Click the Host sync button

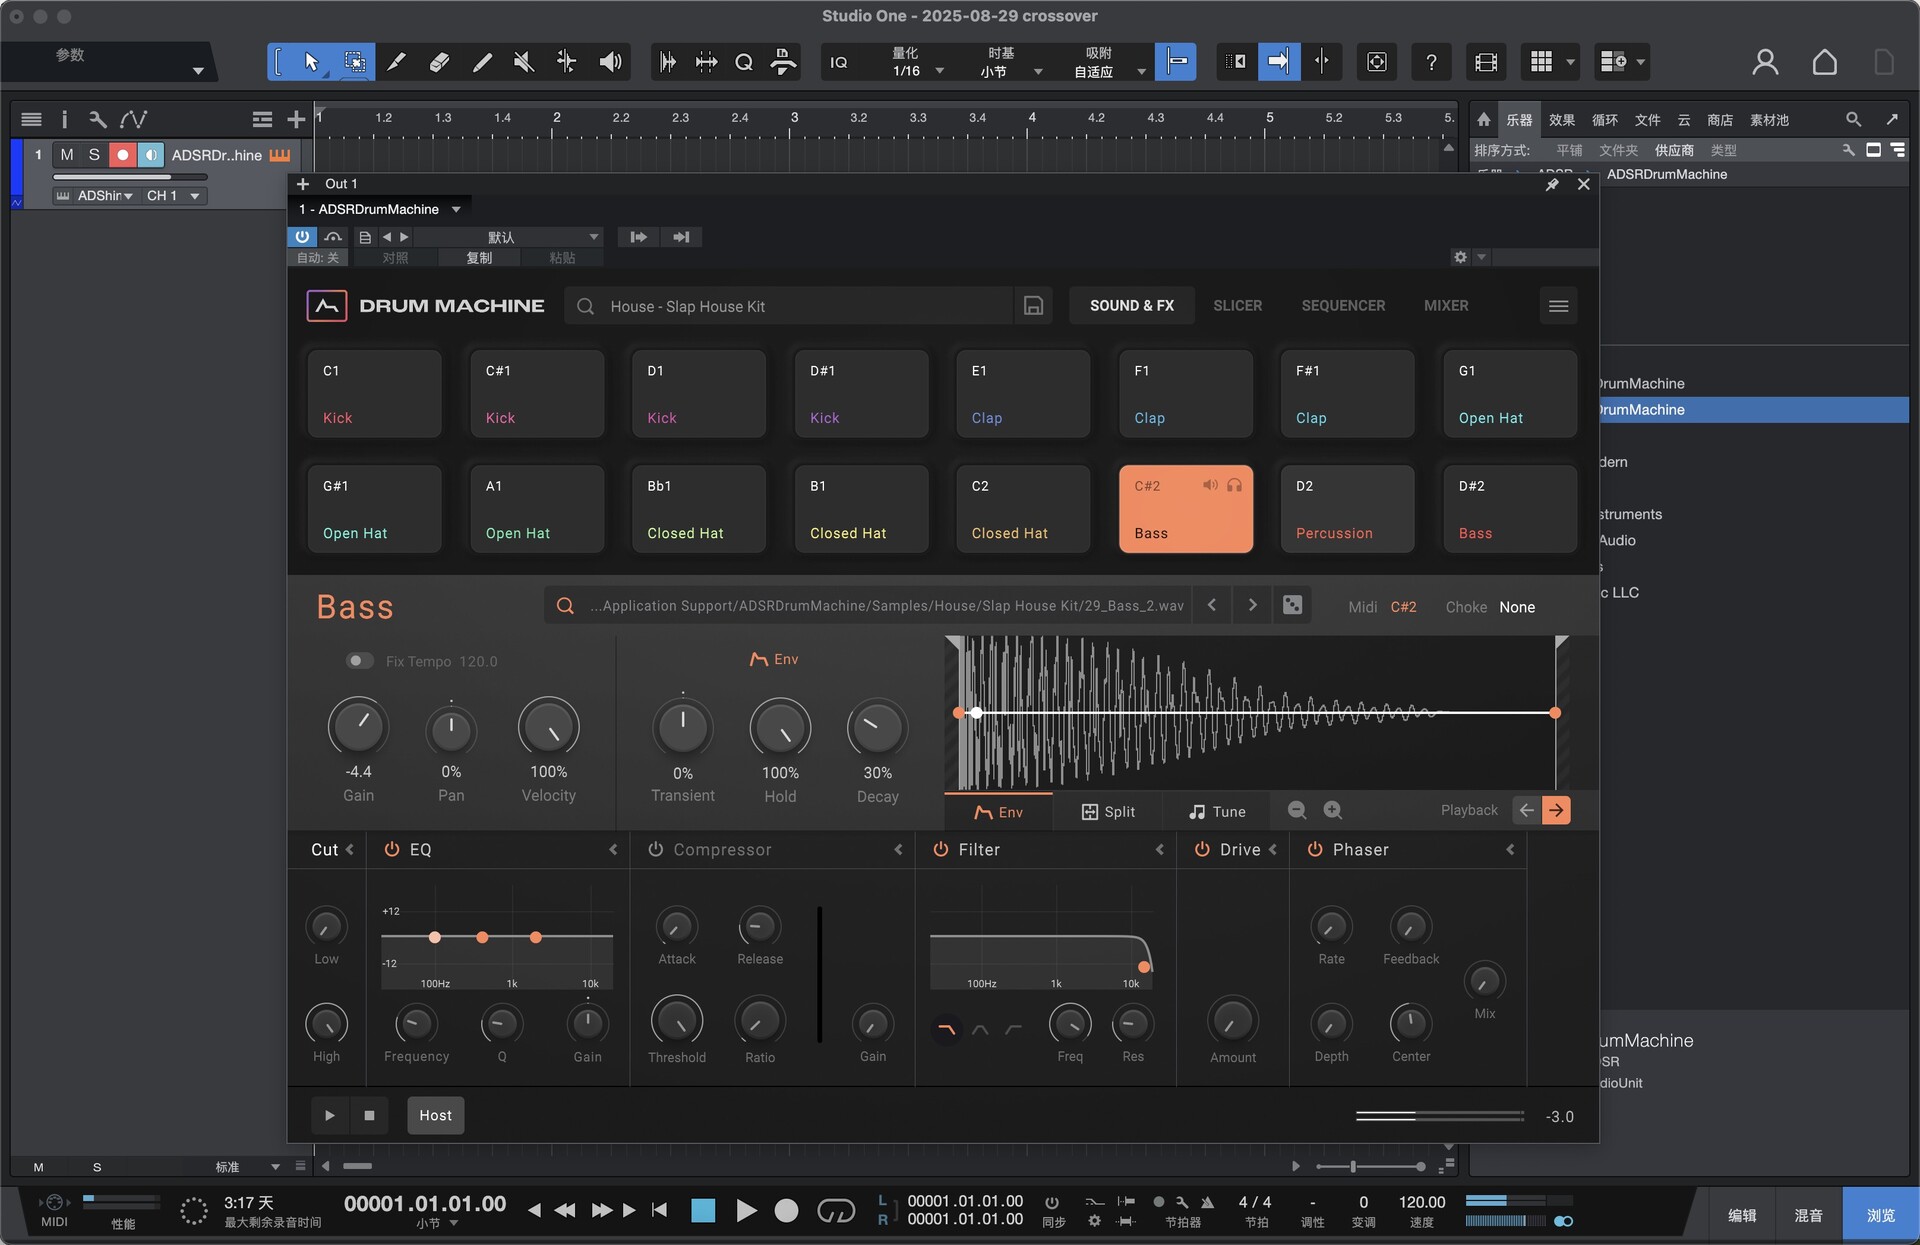pos(435,1115)
